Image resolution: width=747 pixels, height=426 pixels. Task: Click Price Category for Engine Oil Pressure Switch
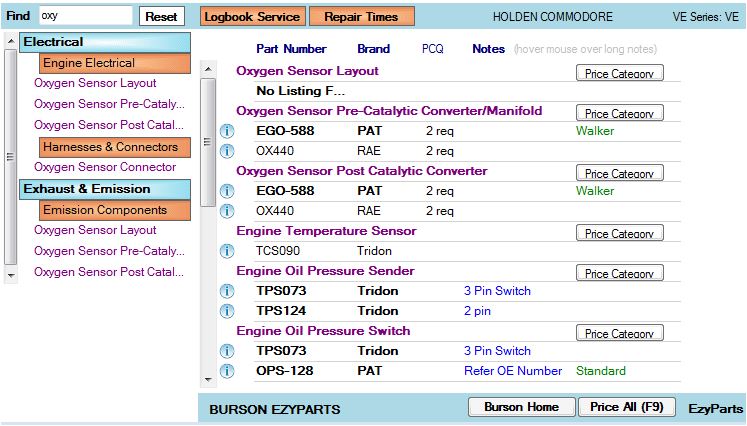[x=620, y=333]
